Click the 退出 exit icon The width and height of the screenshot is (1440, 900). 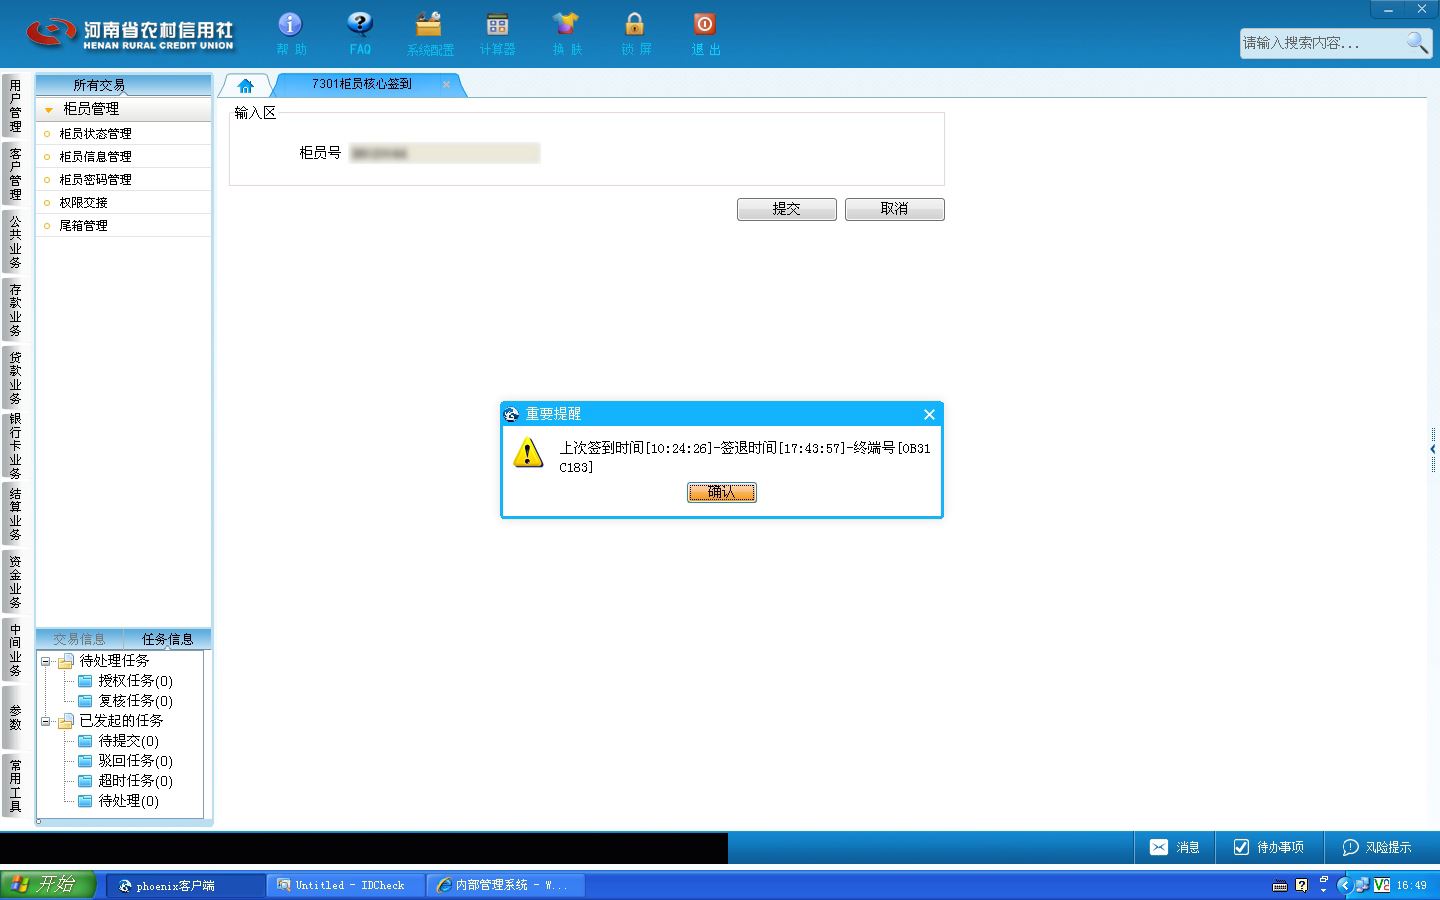[705, 34]
